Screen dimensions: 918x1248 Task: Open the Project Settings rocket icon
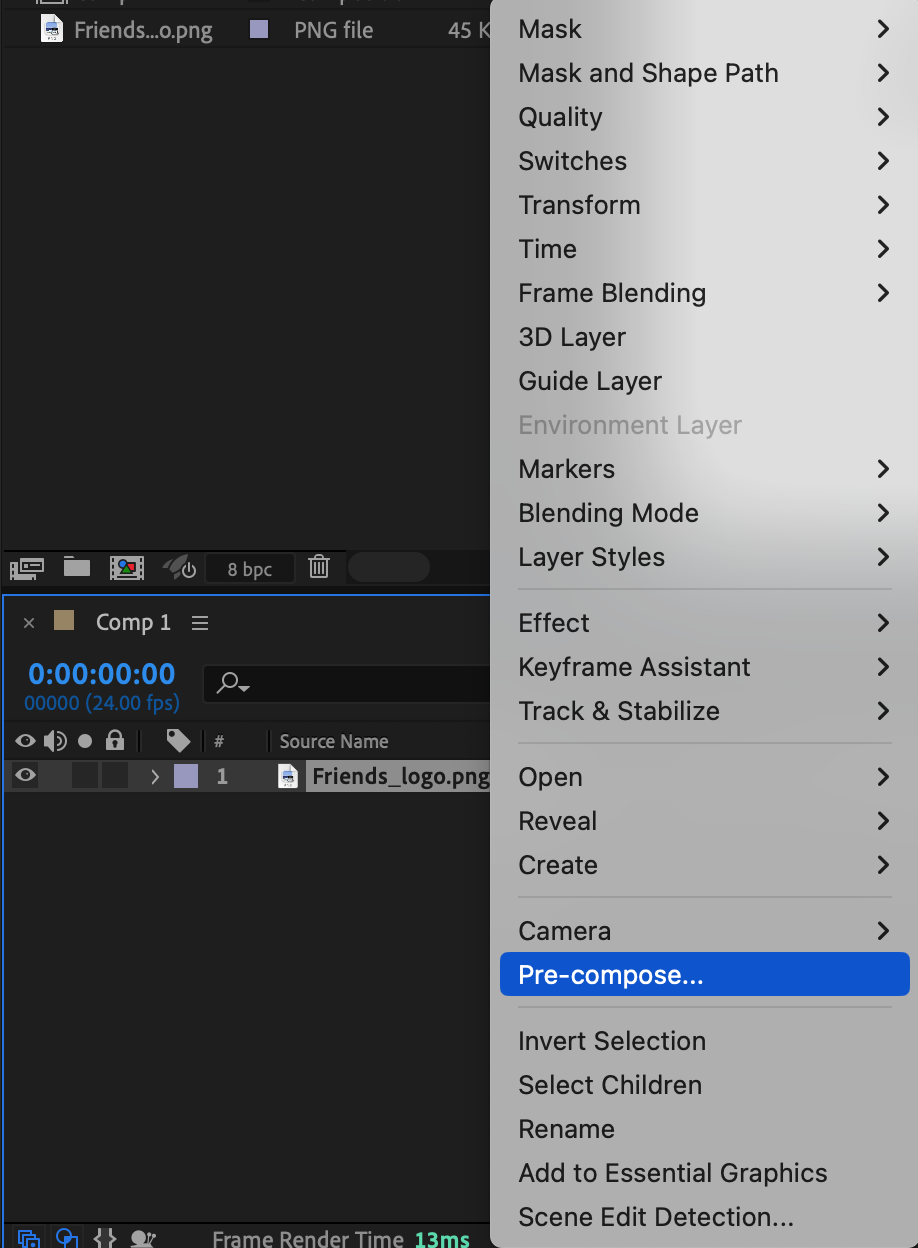point(180,568)
